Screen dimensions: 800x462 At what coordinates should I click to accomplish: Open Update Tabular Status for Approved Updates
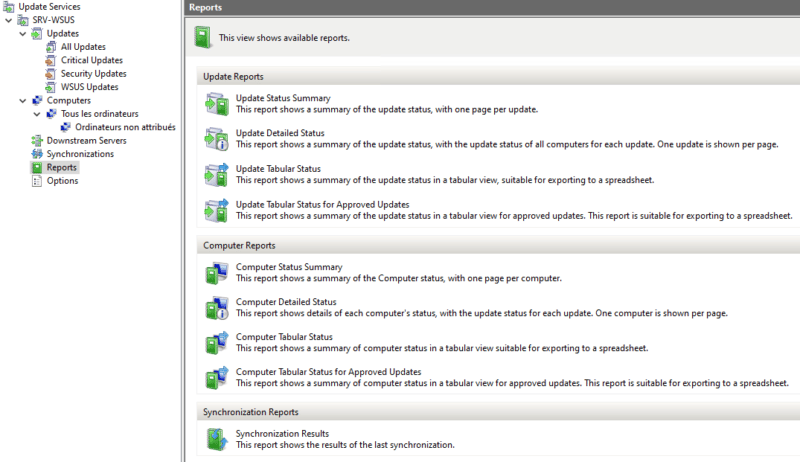pyautogui.click(x=322, y=204)
